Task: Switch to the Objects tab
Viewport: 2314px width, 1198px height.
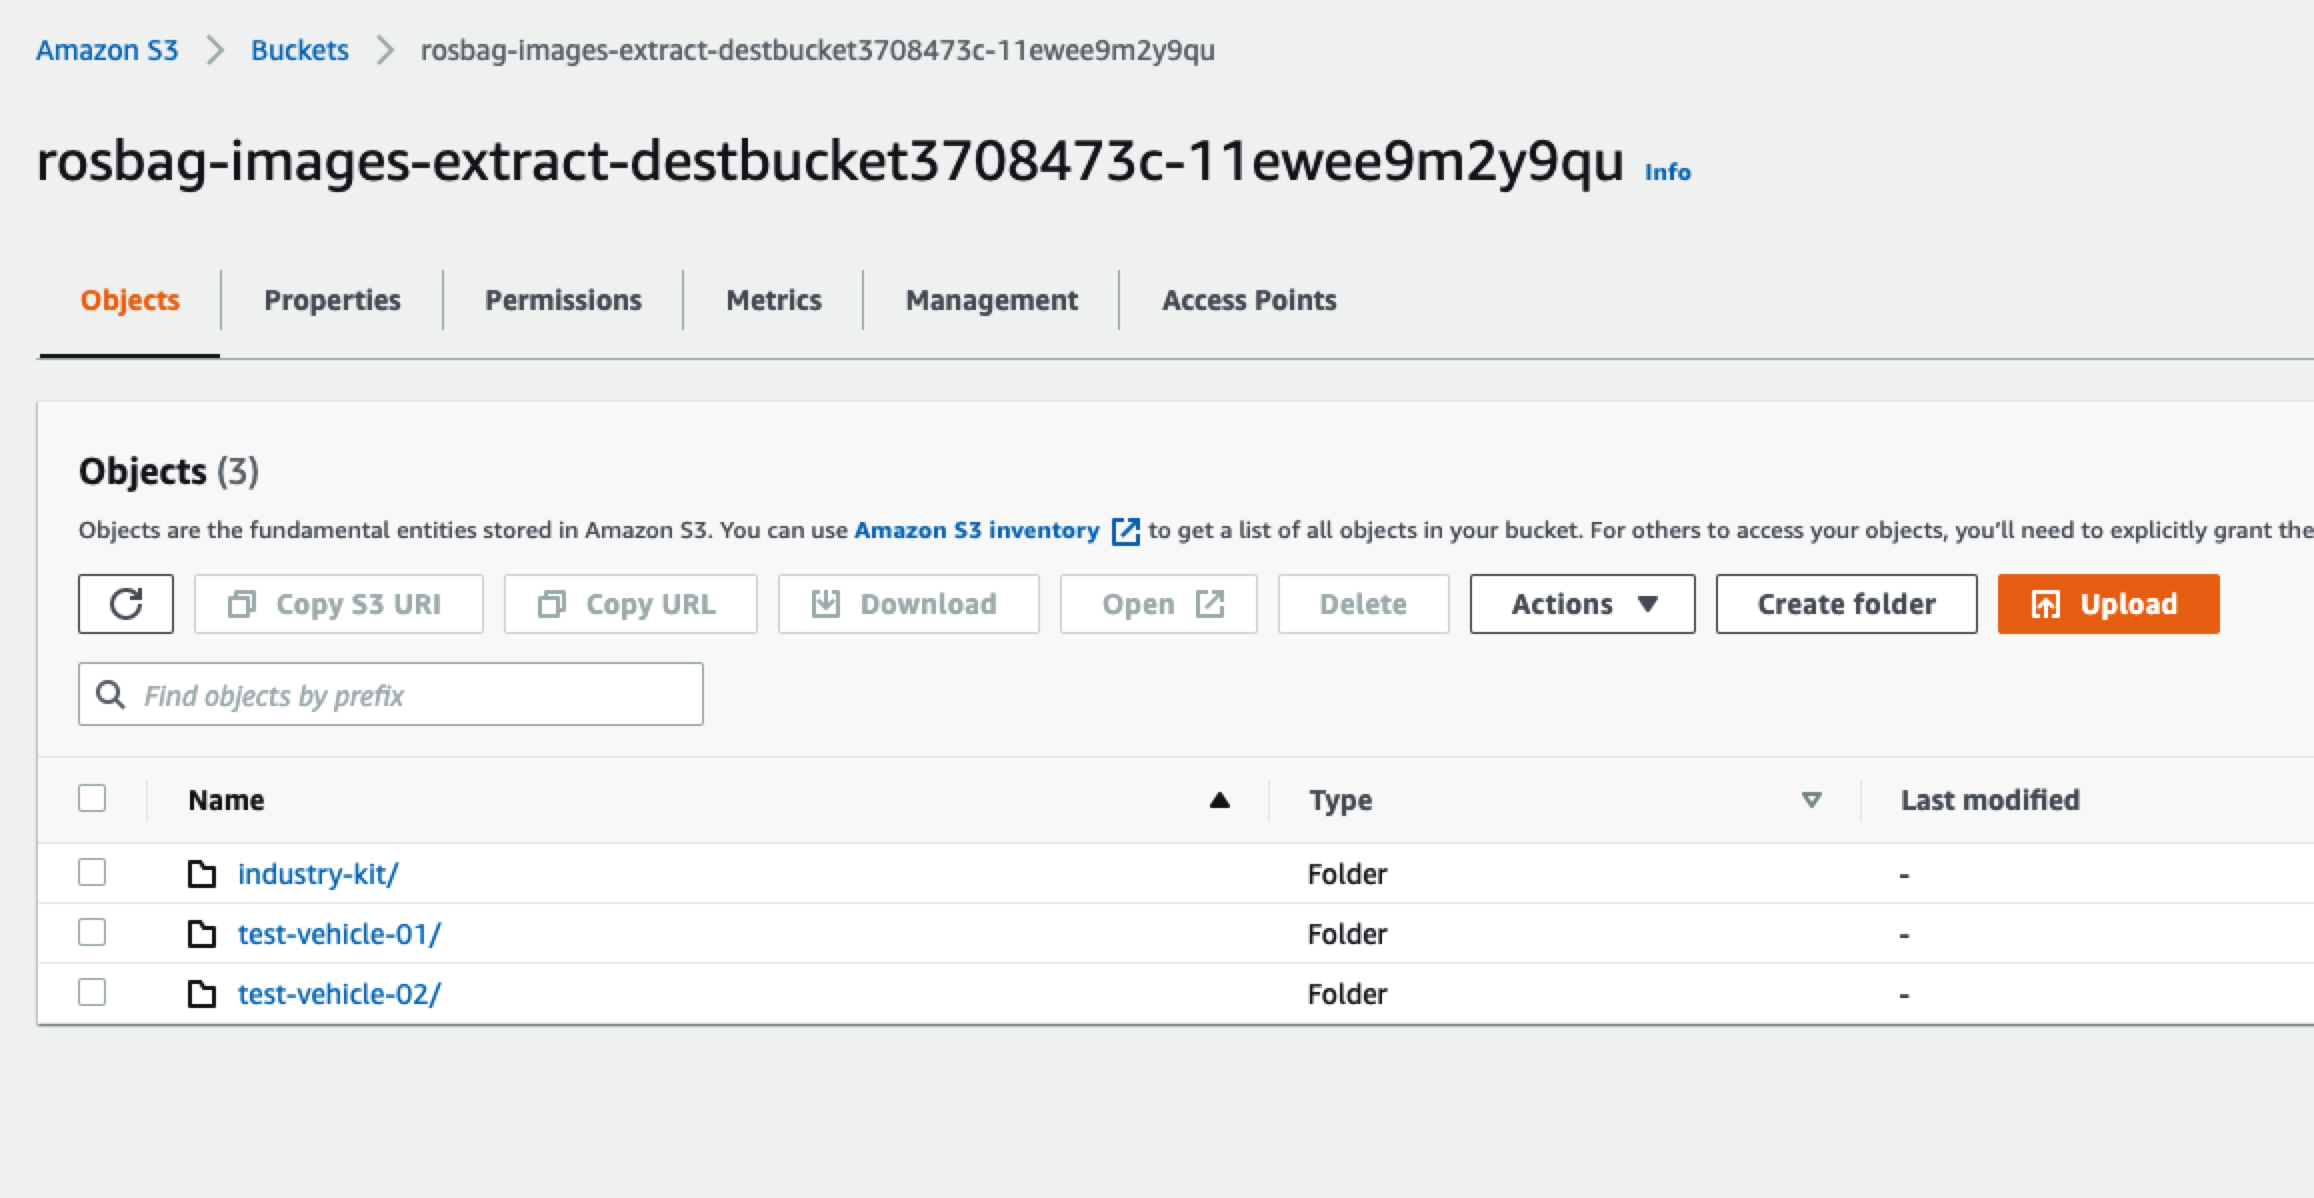Action: [x=130, y=300]
